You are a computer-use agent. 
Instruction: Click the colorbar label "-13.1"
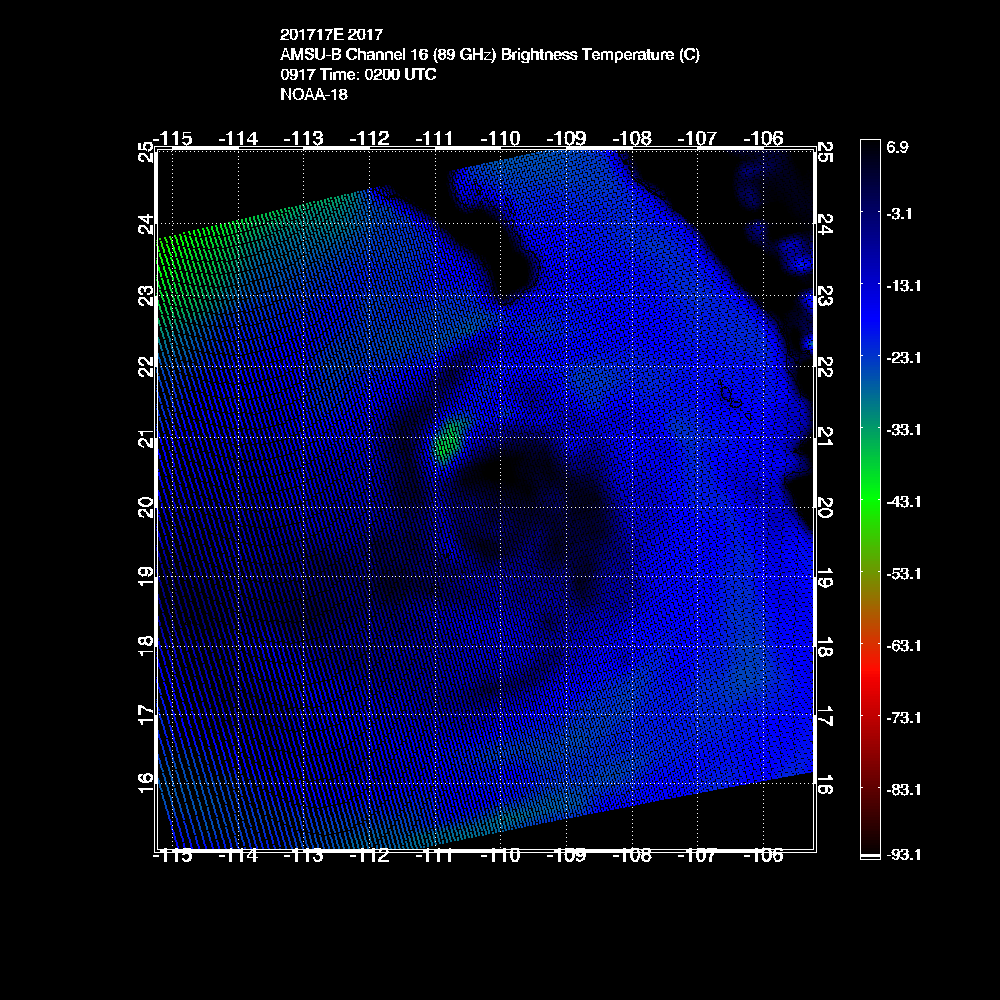(904, 286)
